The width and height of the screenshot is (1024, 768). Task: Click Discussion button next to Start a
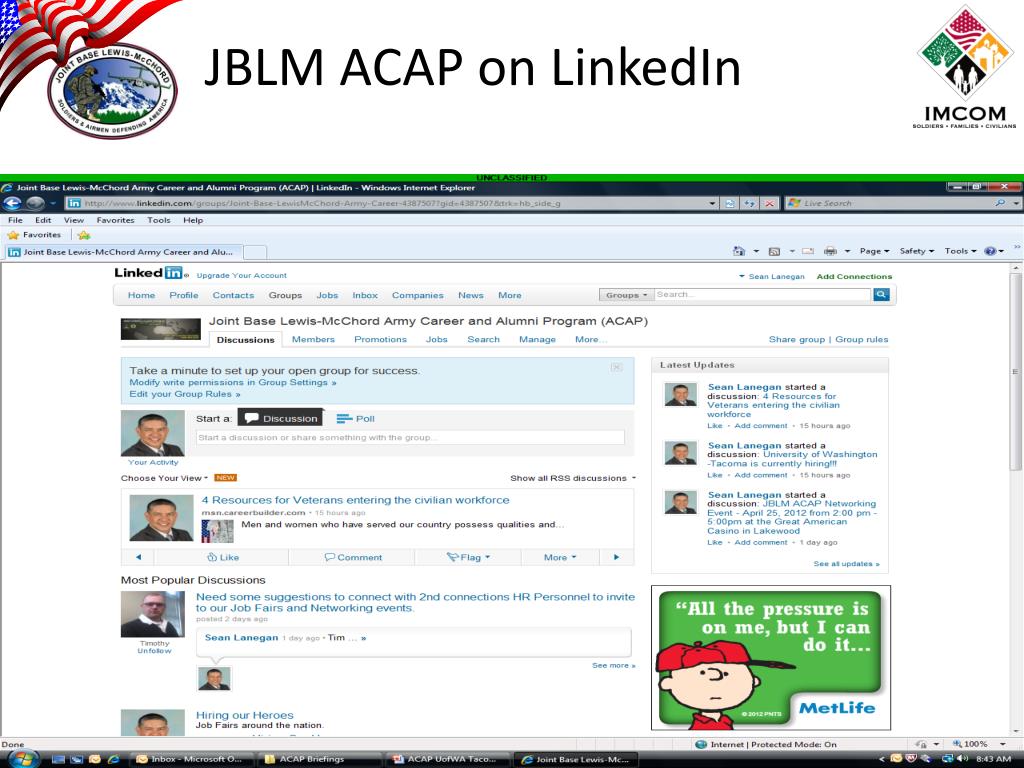tap(280, 418)
